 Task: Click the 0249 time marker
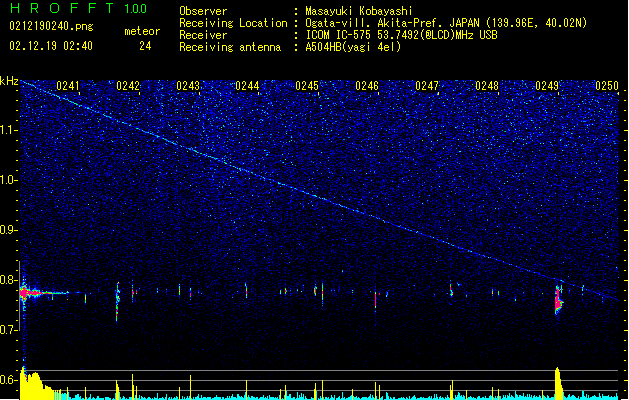click(x=547, y=85)
